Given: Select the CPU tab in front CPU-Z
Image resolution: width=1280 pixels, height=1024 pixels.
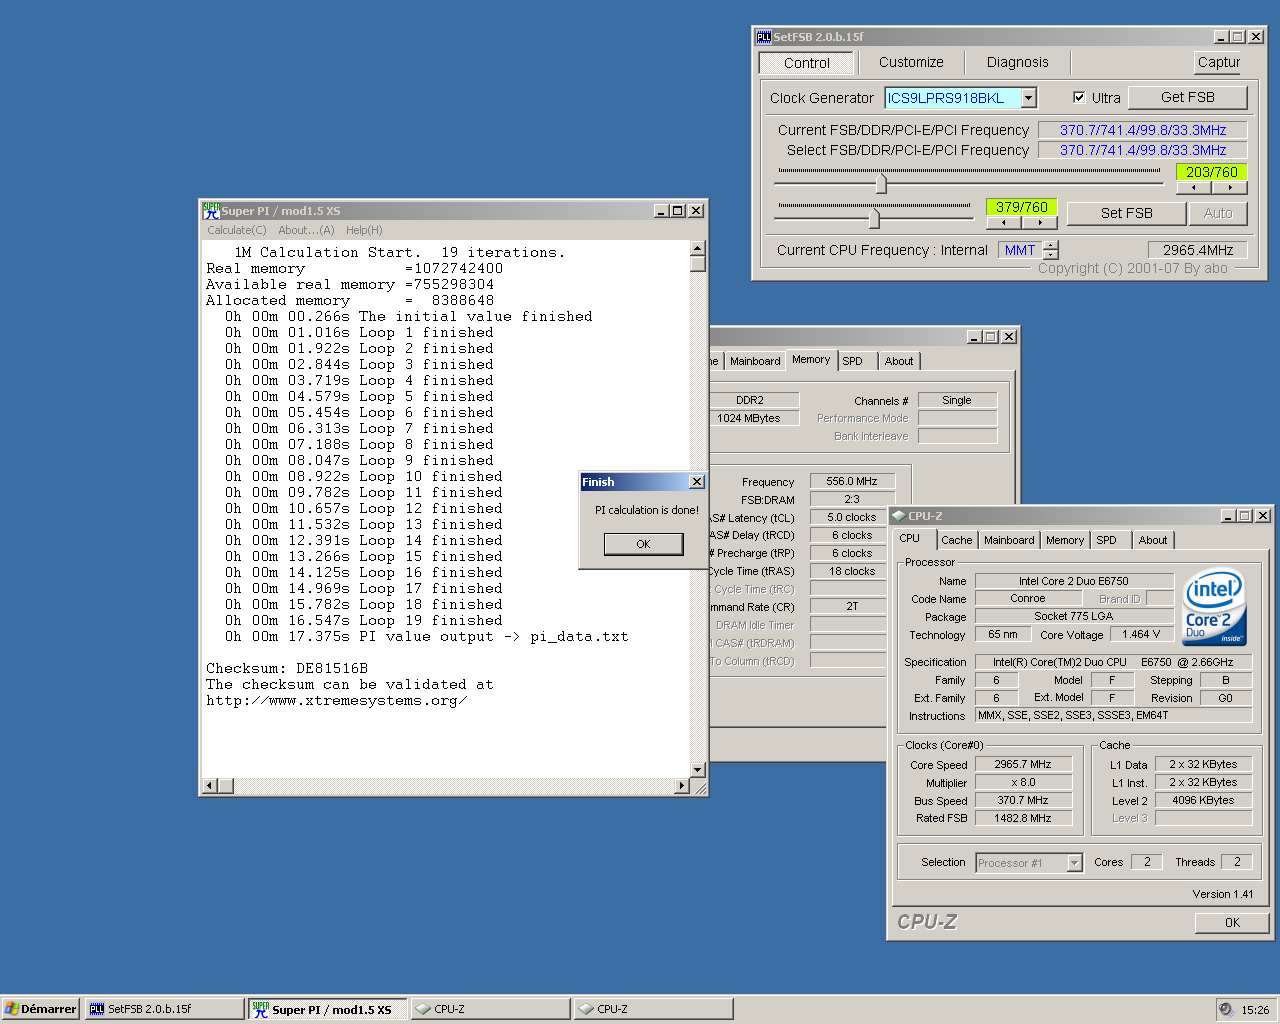Looking at the screenshot, I should (x=910, y=538).
